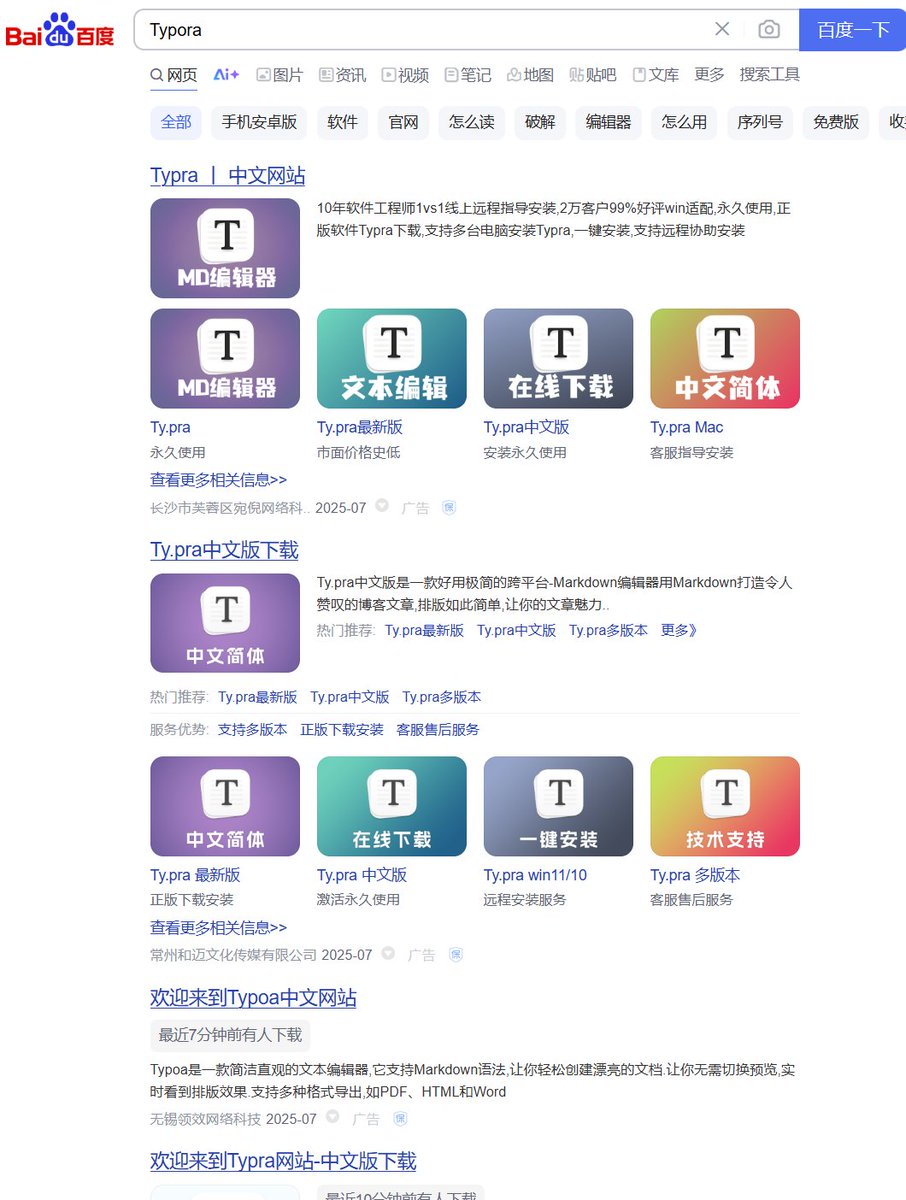Click 查看更多相关信息>> under 常州 ad
The height and width of the screenshot is (1200, 906).
[x=219, y=928]
